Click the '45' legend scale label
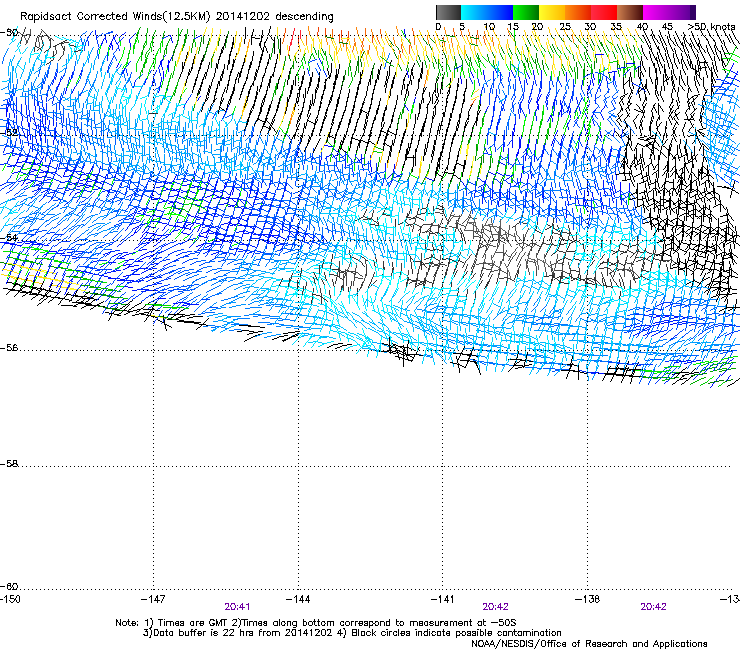The image size is (740, 650). (667, 27)
